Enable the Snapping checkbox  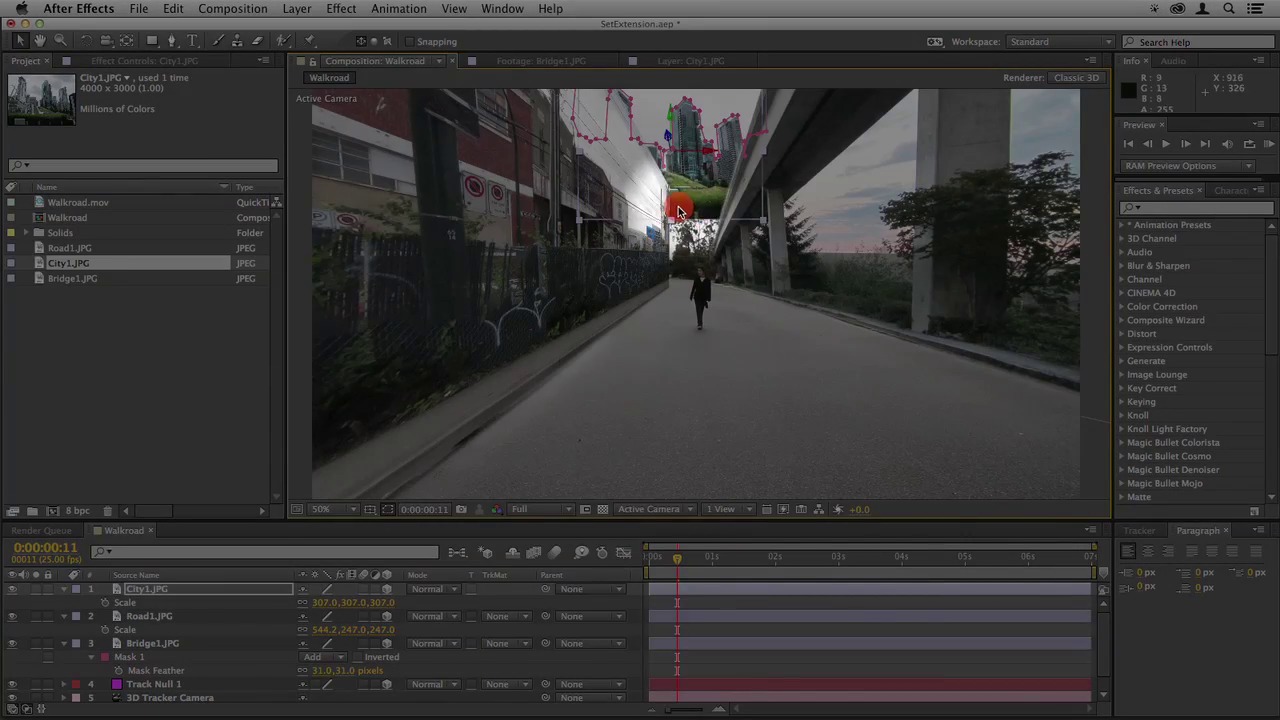coord(409,42)
